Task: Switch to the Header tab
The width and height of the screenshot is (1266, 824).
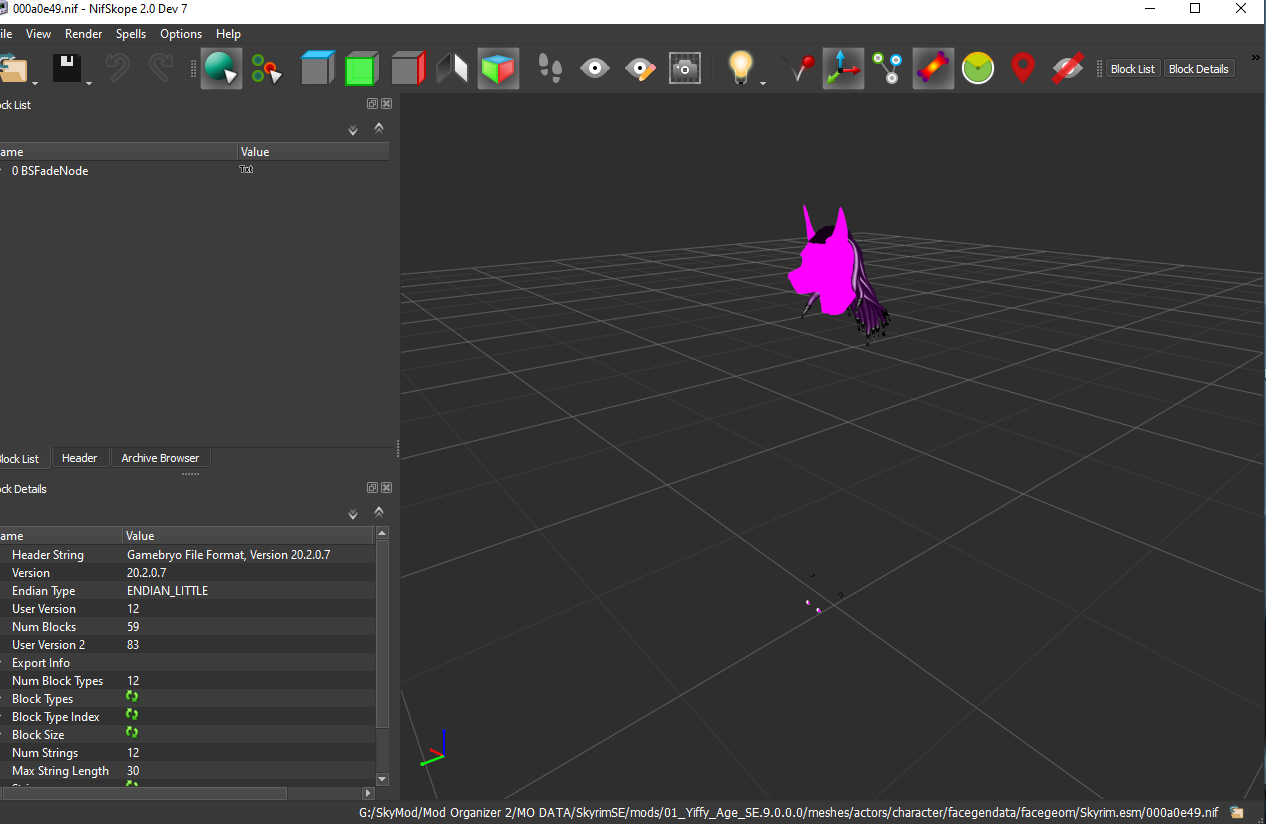Action: coord(80,458)
